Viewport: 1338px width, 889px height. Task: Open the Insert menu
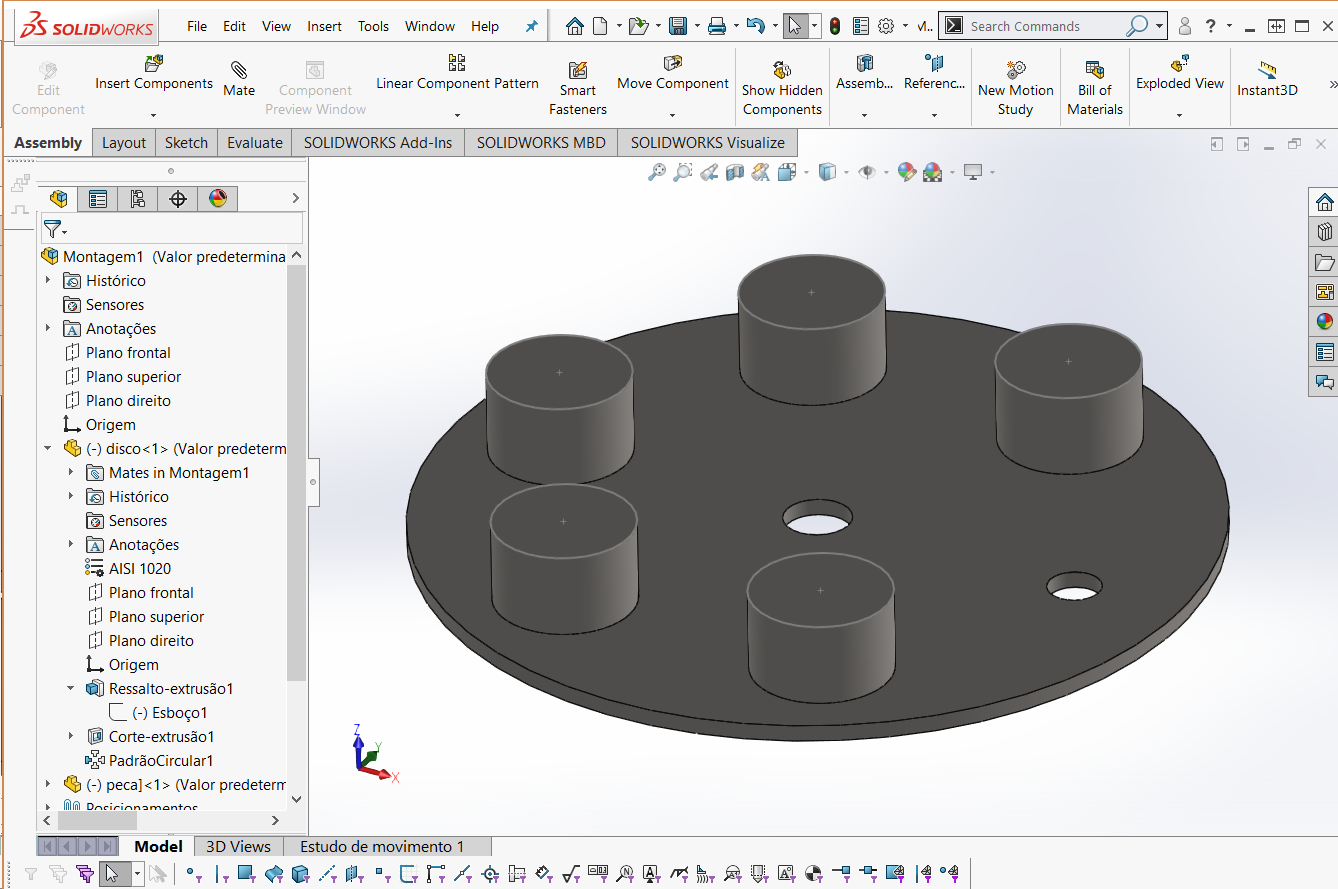(x=324, y=27)
